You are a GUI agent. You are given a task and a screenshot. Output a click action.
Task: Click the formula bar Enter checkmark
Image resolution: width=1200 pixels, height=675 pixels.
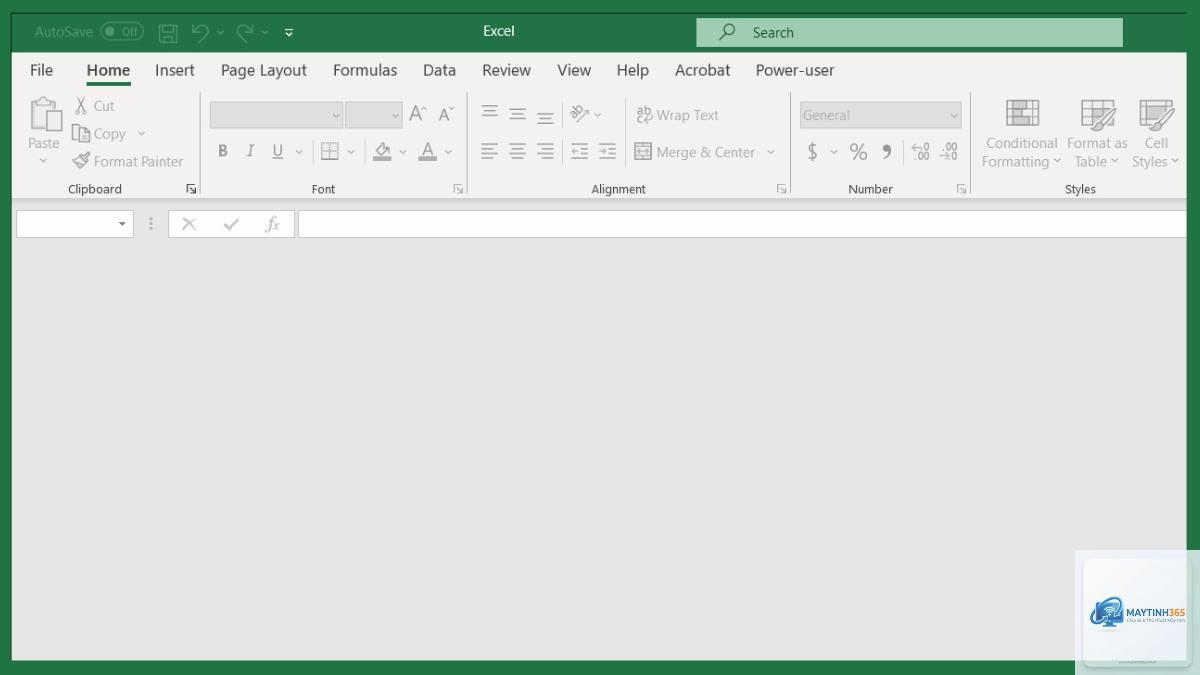tap(231, 224)
